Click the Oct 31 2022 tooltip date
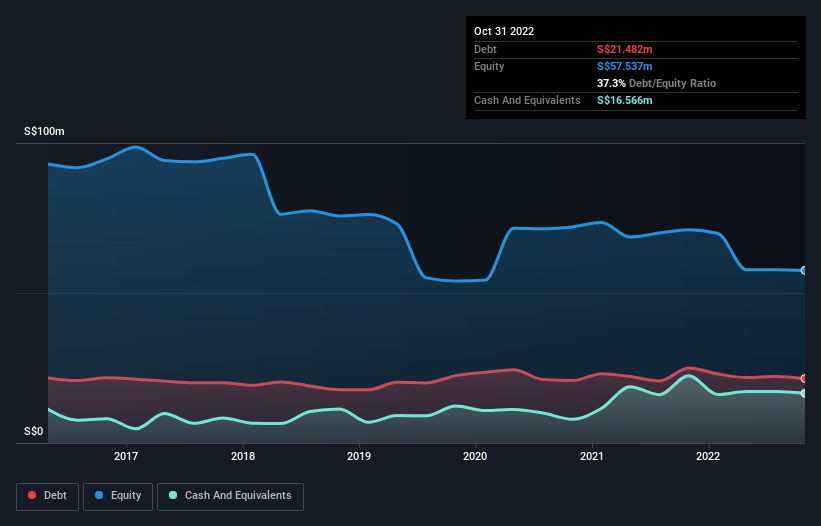This screenshot has height=526, width=821. pyautogui.click(x=504, y=31)
